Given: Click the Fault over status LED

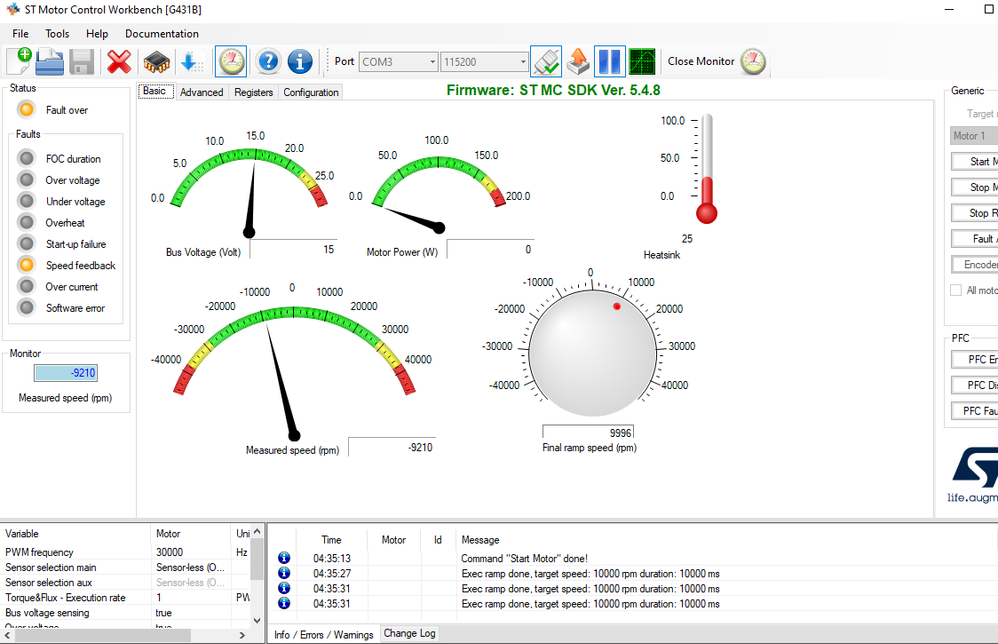Looking at the screenshot, I should tap(26, 109).
